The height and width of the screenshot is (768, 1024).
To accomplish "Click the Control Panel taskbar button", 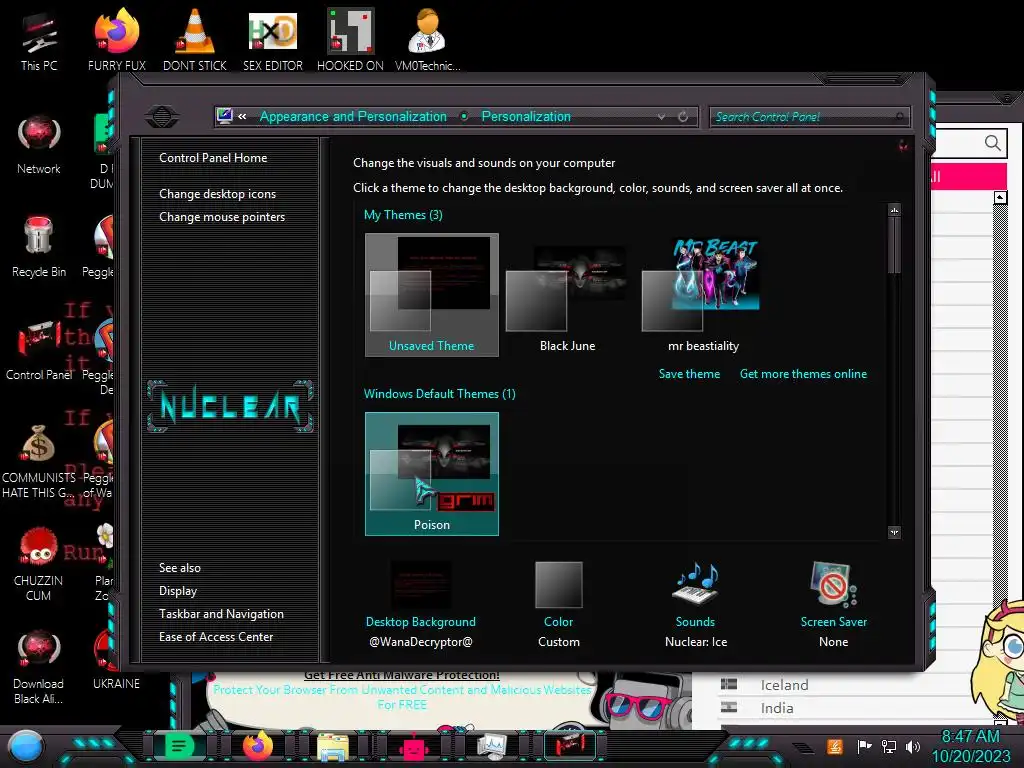I will [570, 745].
